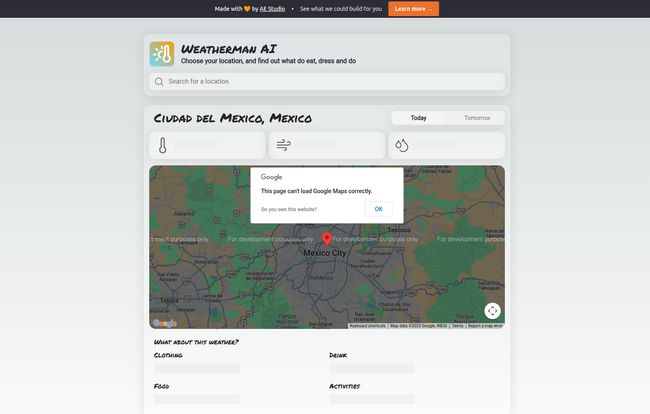Click the Ciudad del Mexico, Mexico heading
The width and height of the screenshot is (650, 414).
[x=233, y=118]
